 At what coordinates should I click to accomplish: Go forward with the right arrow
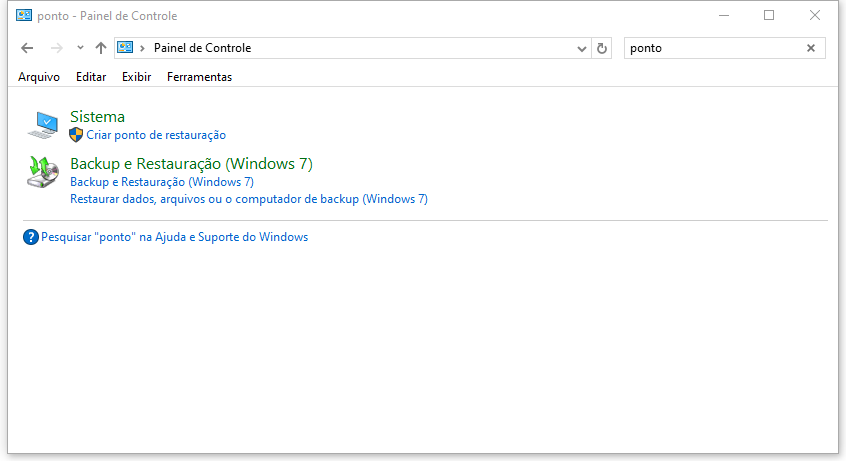(56, 48)
